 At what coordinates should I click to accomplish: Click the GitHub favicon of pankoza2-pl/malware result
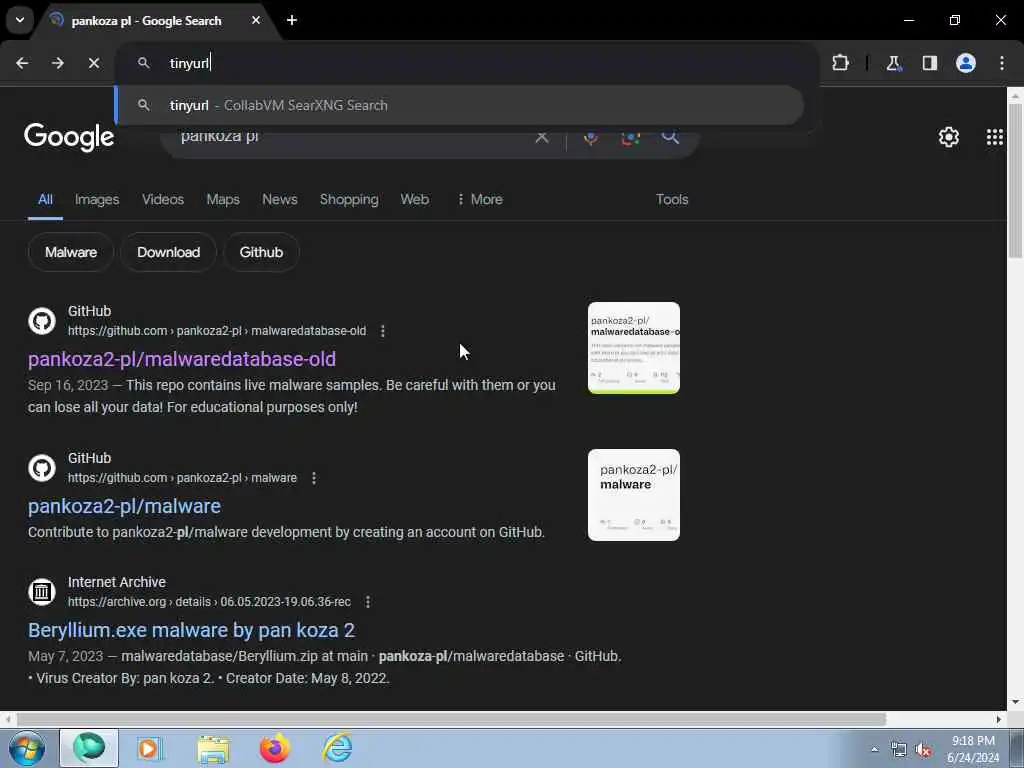pyautogui.click(x=42, y=468)
